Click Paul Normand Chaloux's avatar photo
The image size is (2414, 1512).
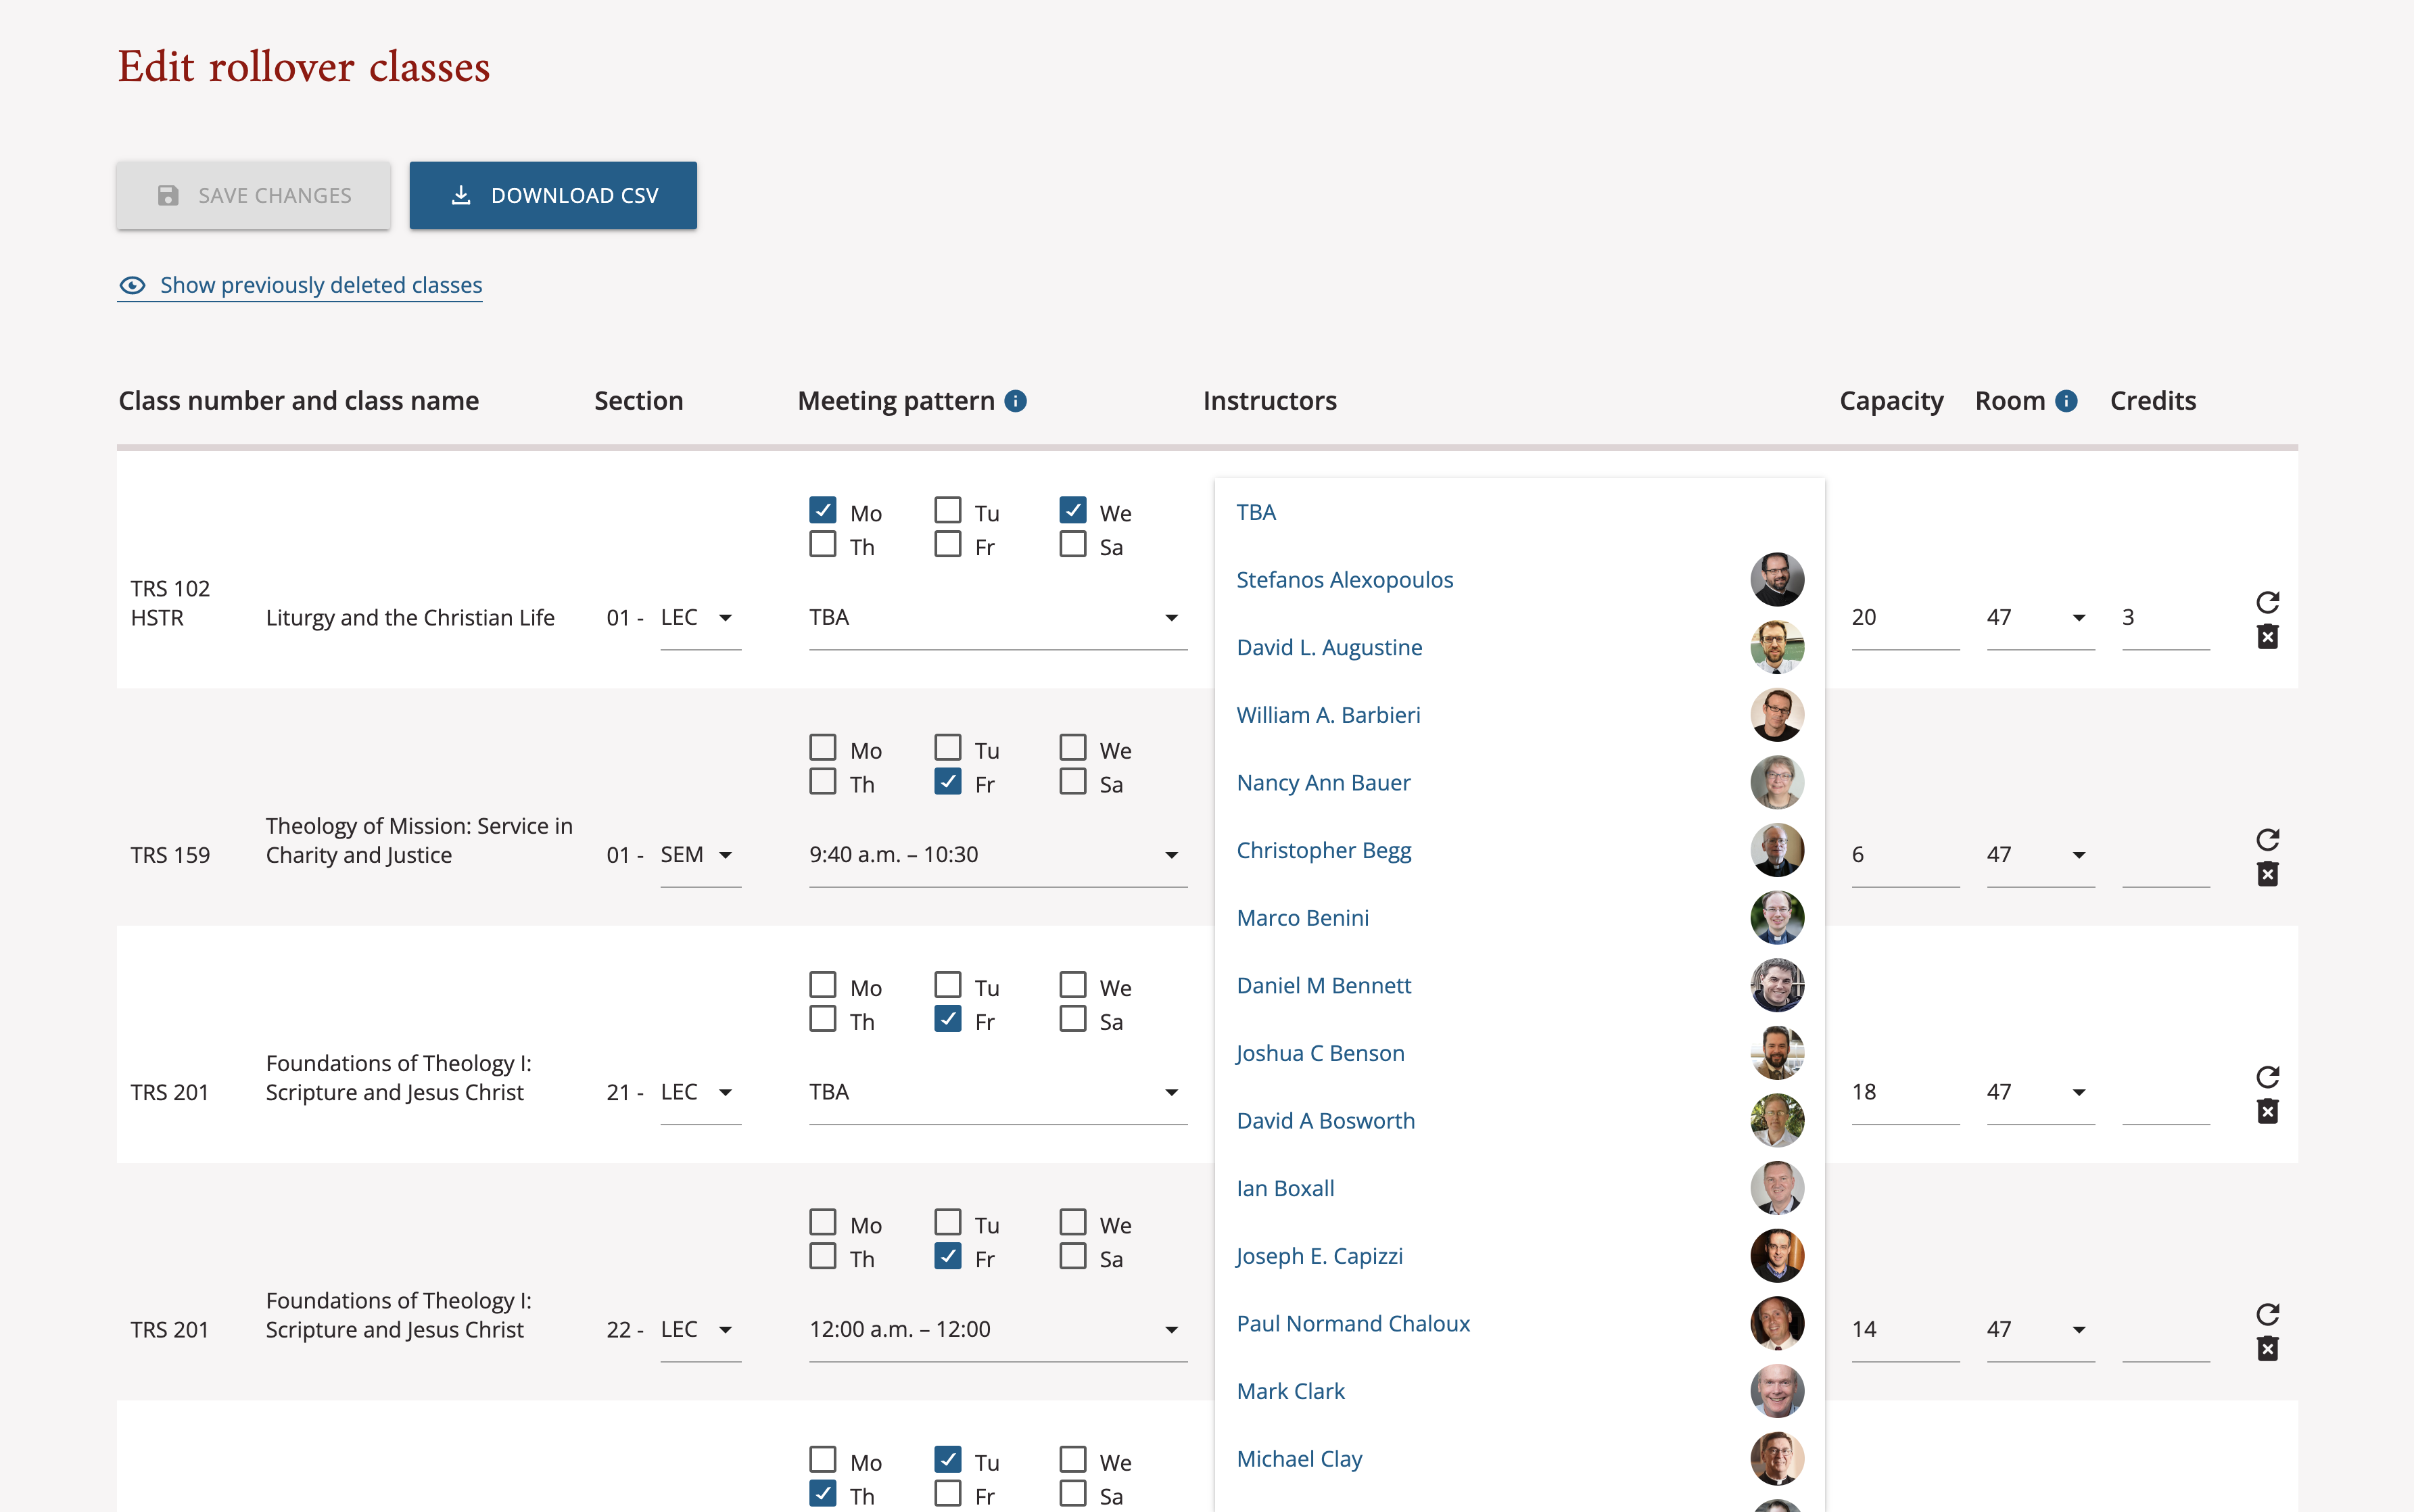[1777, 1324]
